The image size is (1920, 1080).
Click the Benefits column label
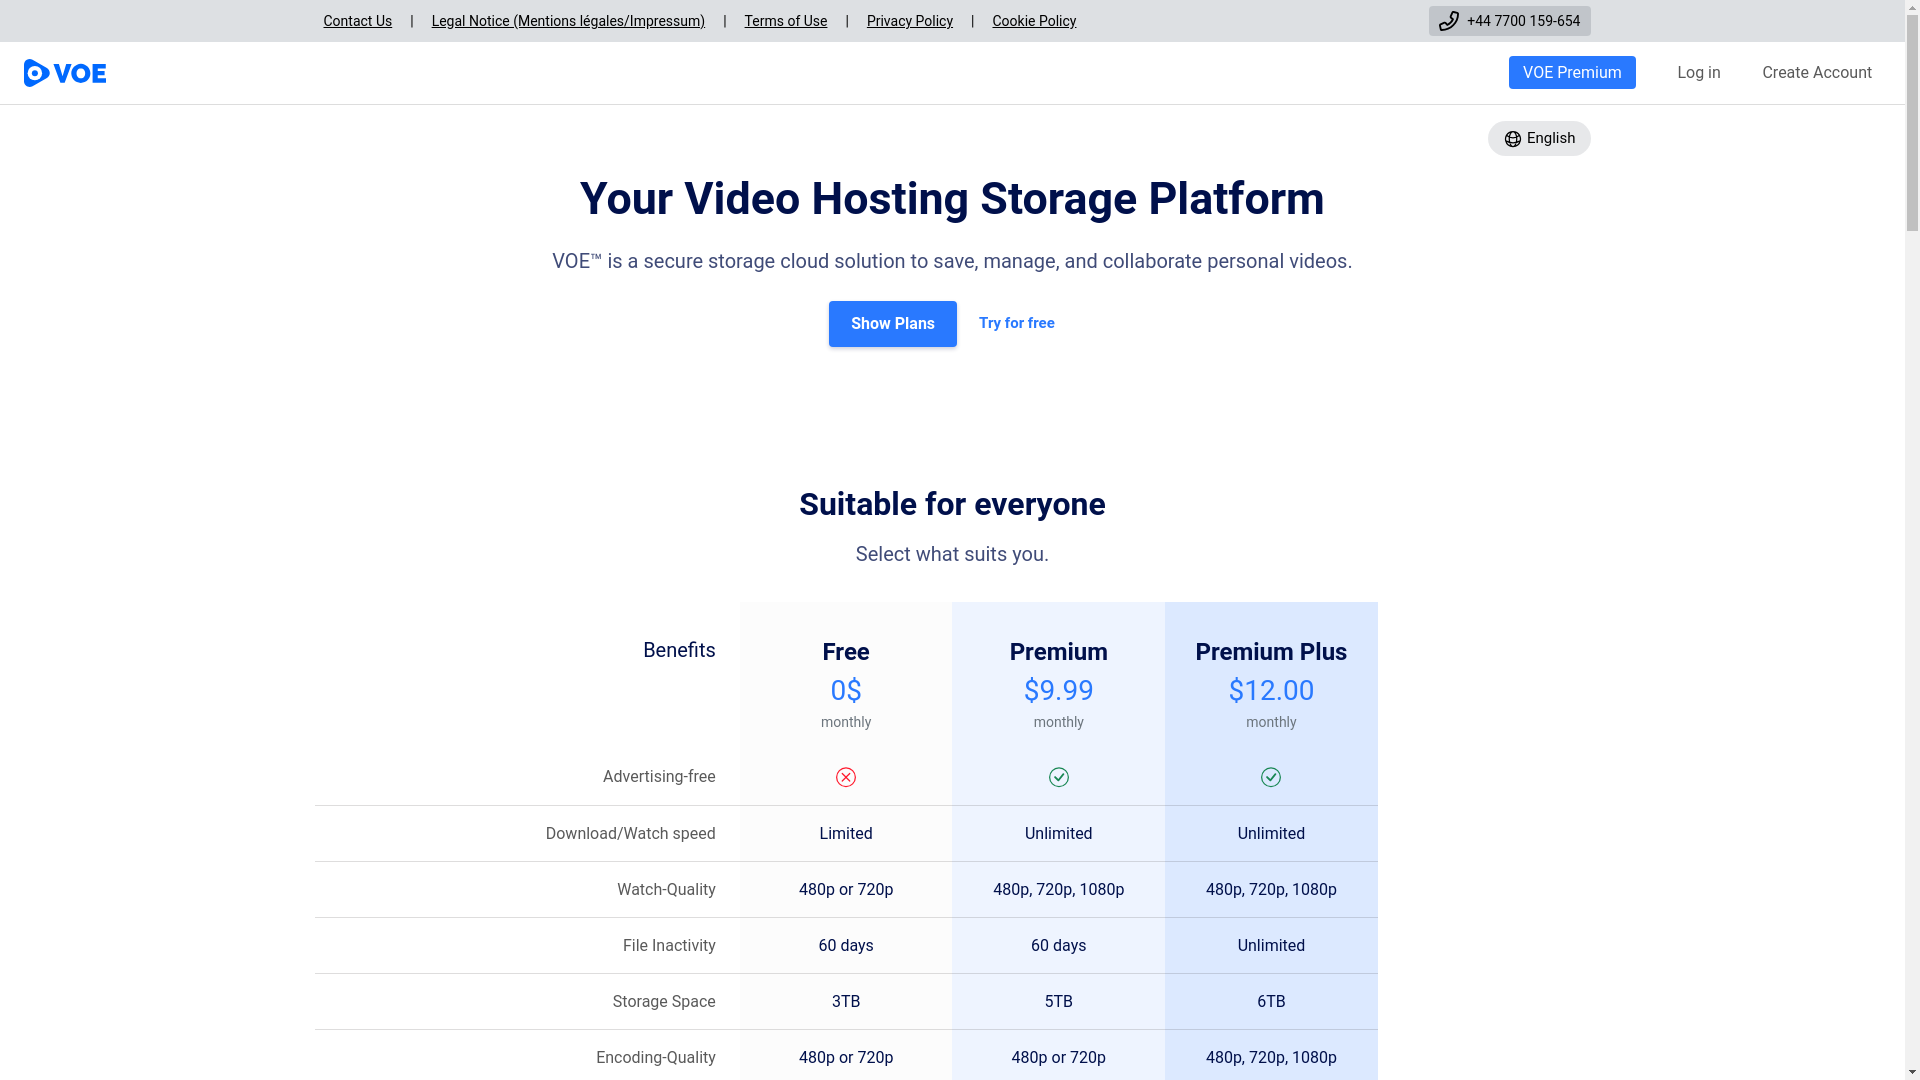679,650
